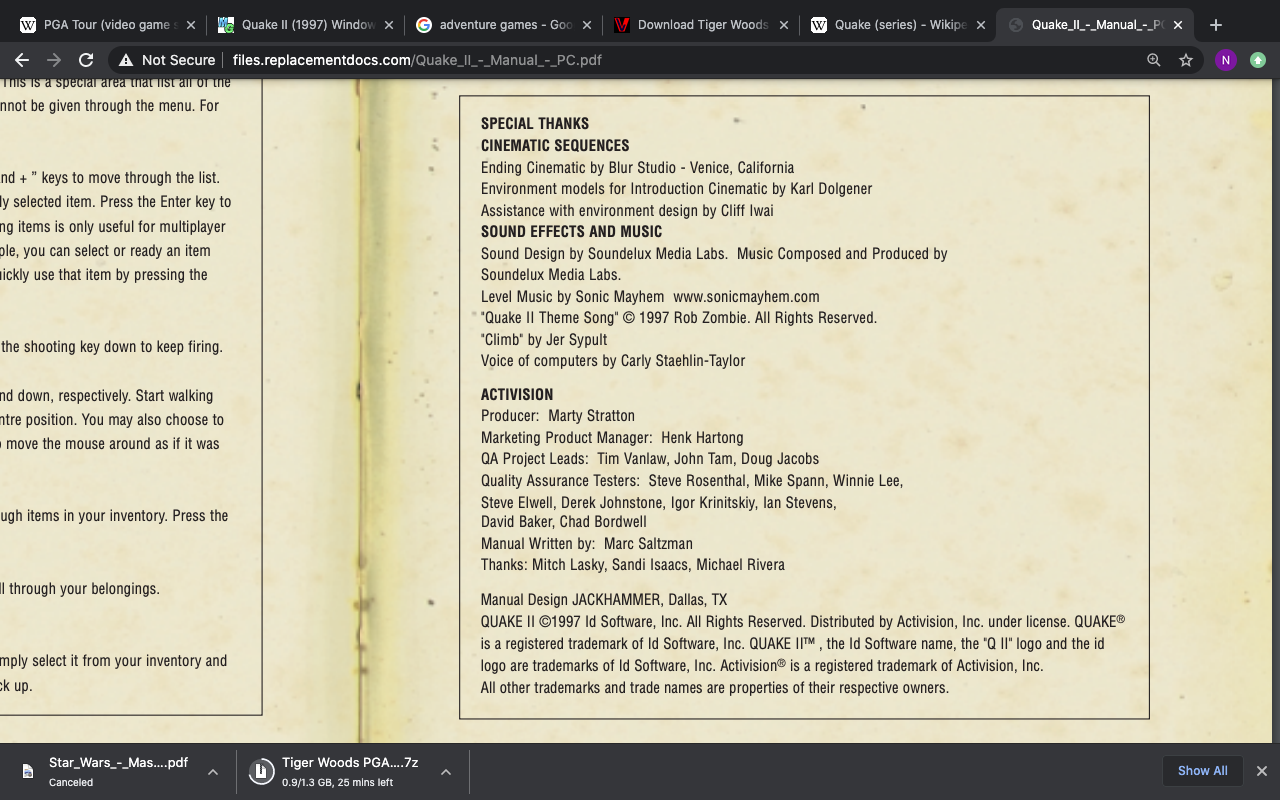Expand options for Tiger Woods PGA download

pyautogui.click(x=446, y=772)
